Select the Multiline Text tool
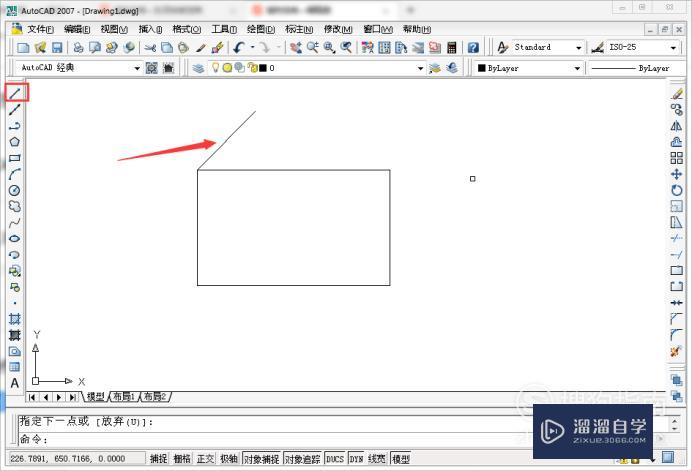 (15, 383)
